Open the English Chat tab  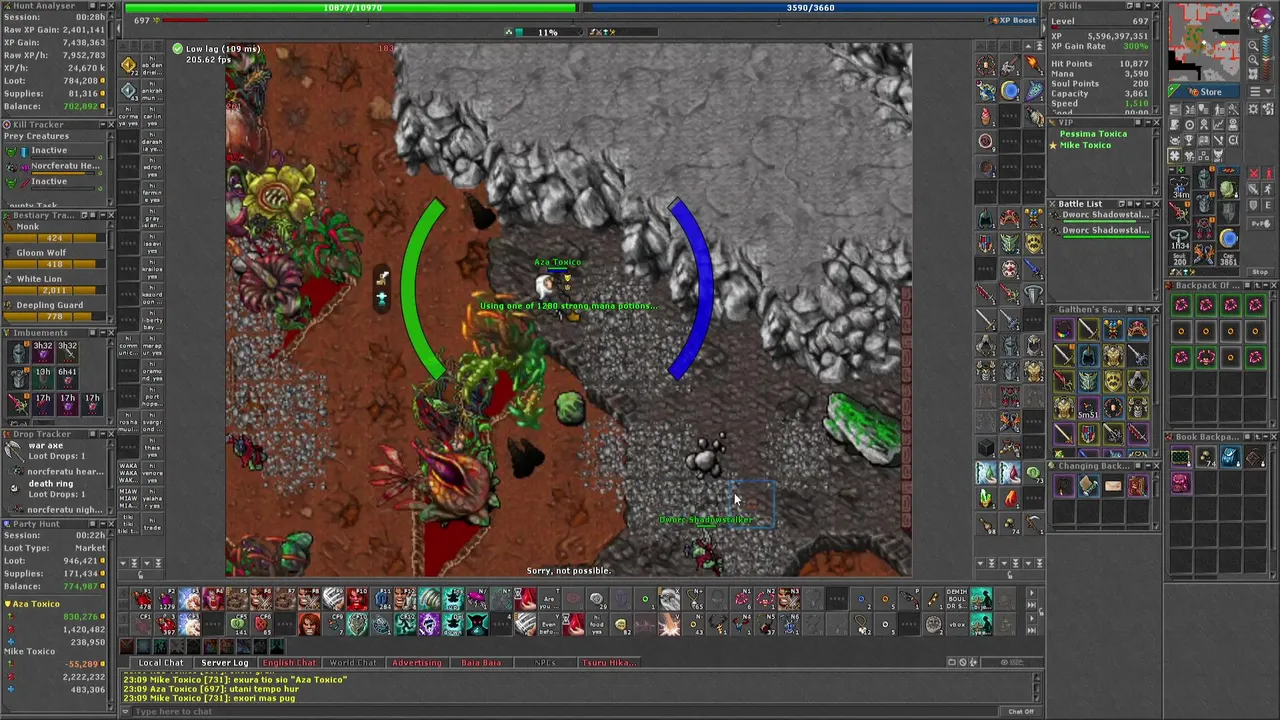point(289,662)
